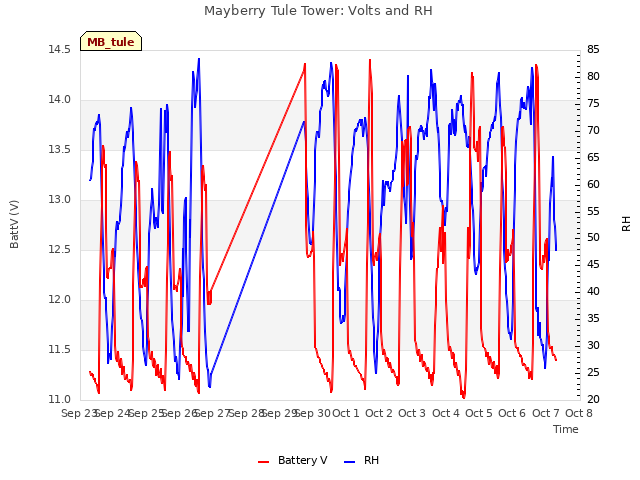Click the Oct 2 date tick label
This screenshot has width=640, height=480.
pos(379,413)
